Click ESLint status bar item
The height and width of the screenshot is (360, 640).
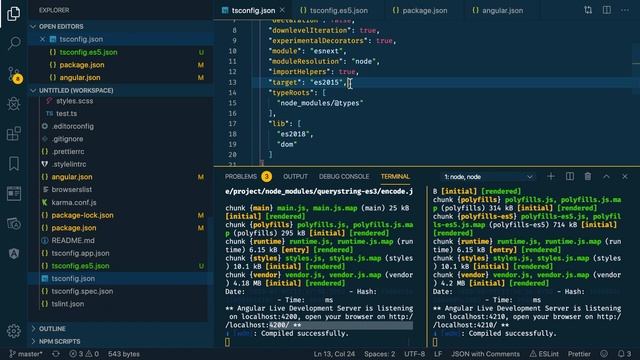click(x=544, y=354)
